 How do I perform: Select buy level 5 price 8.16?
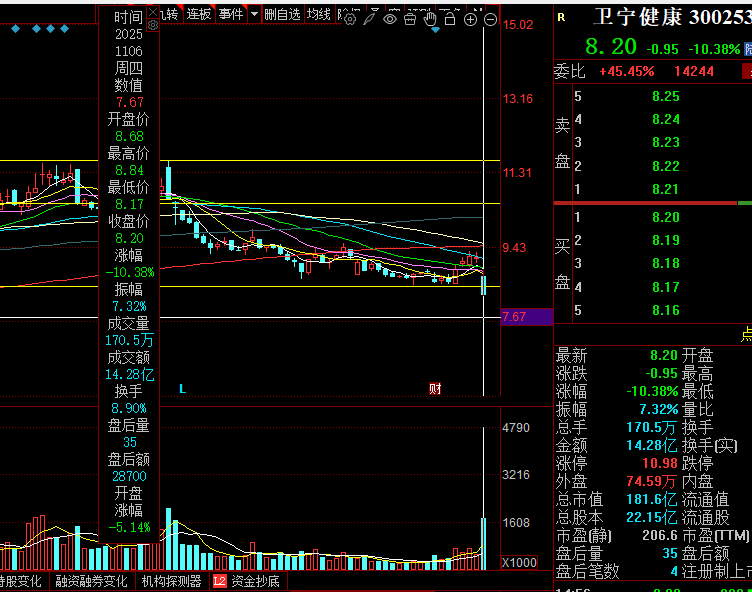click(x=666, y=310)
